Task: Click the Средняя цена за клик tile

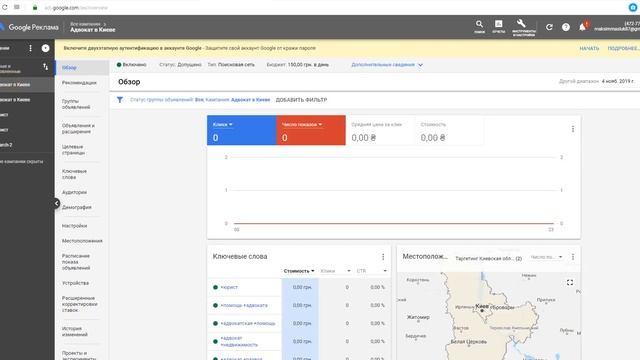Action: [380, 131]
